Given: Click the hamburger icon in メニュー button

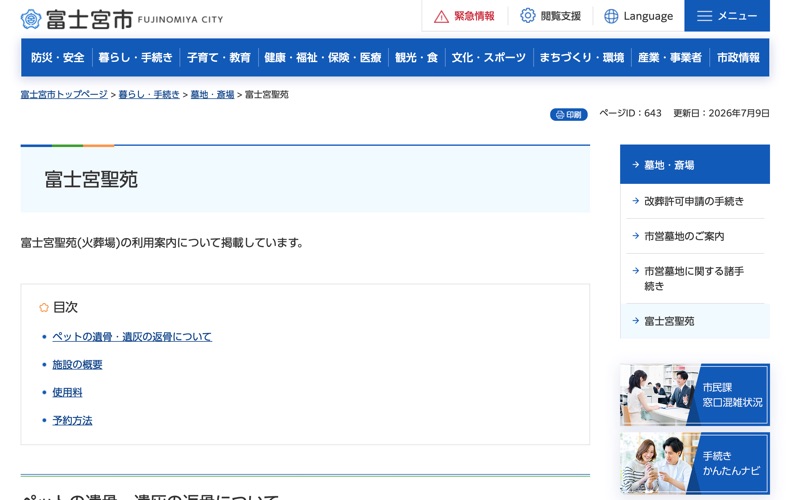Looking at the screenshot, I should point(705,16).
